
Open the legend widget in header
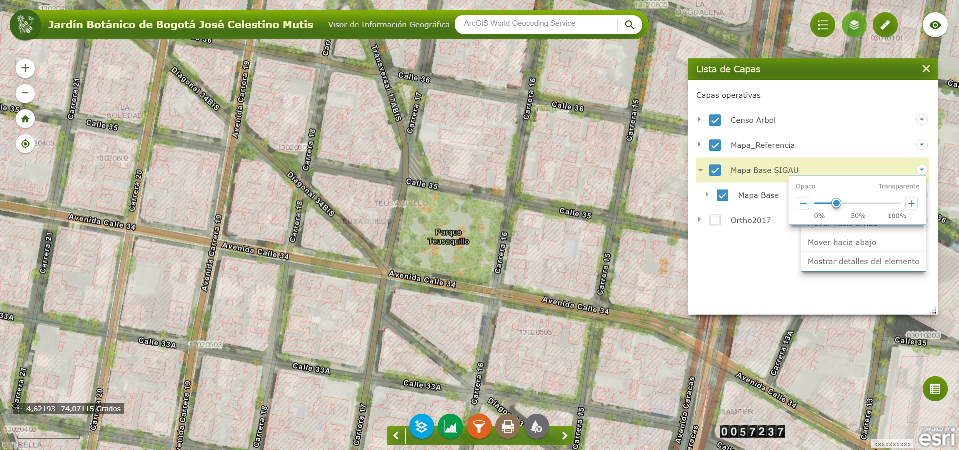click(x=823, y=25)
